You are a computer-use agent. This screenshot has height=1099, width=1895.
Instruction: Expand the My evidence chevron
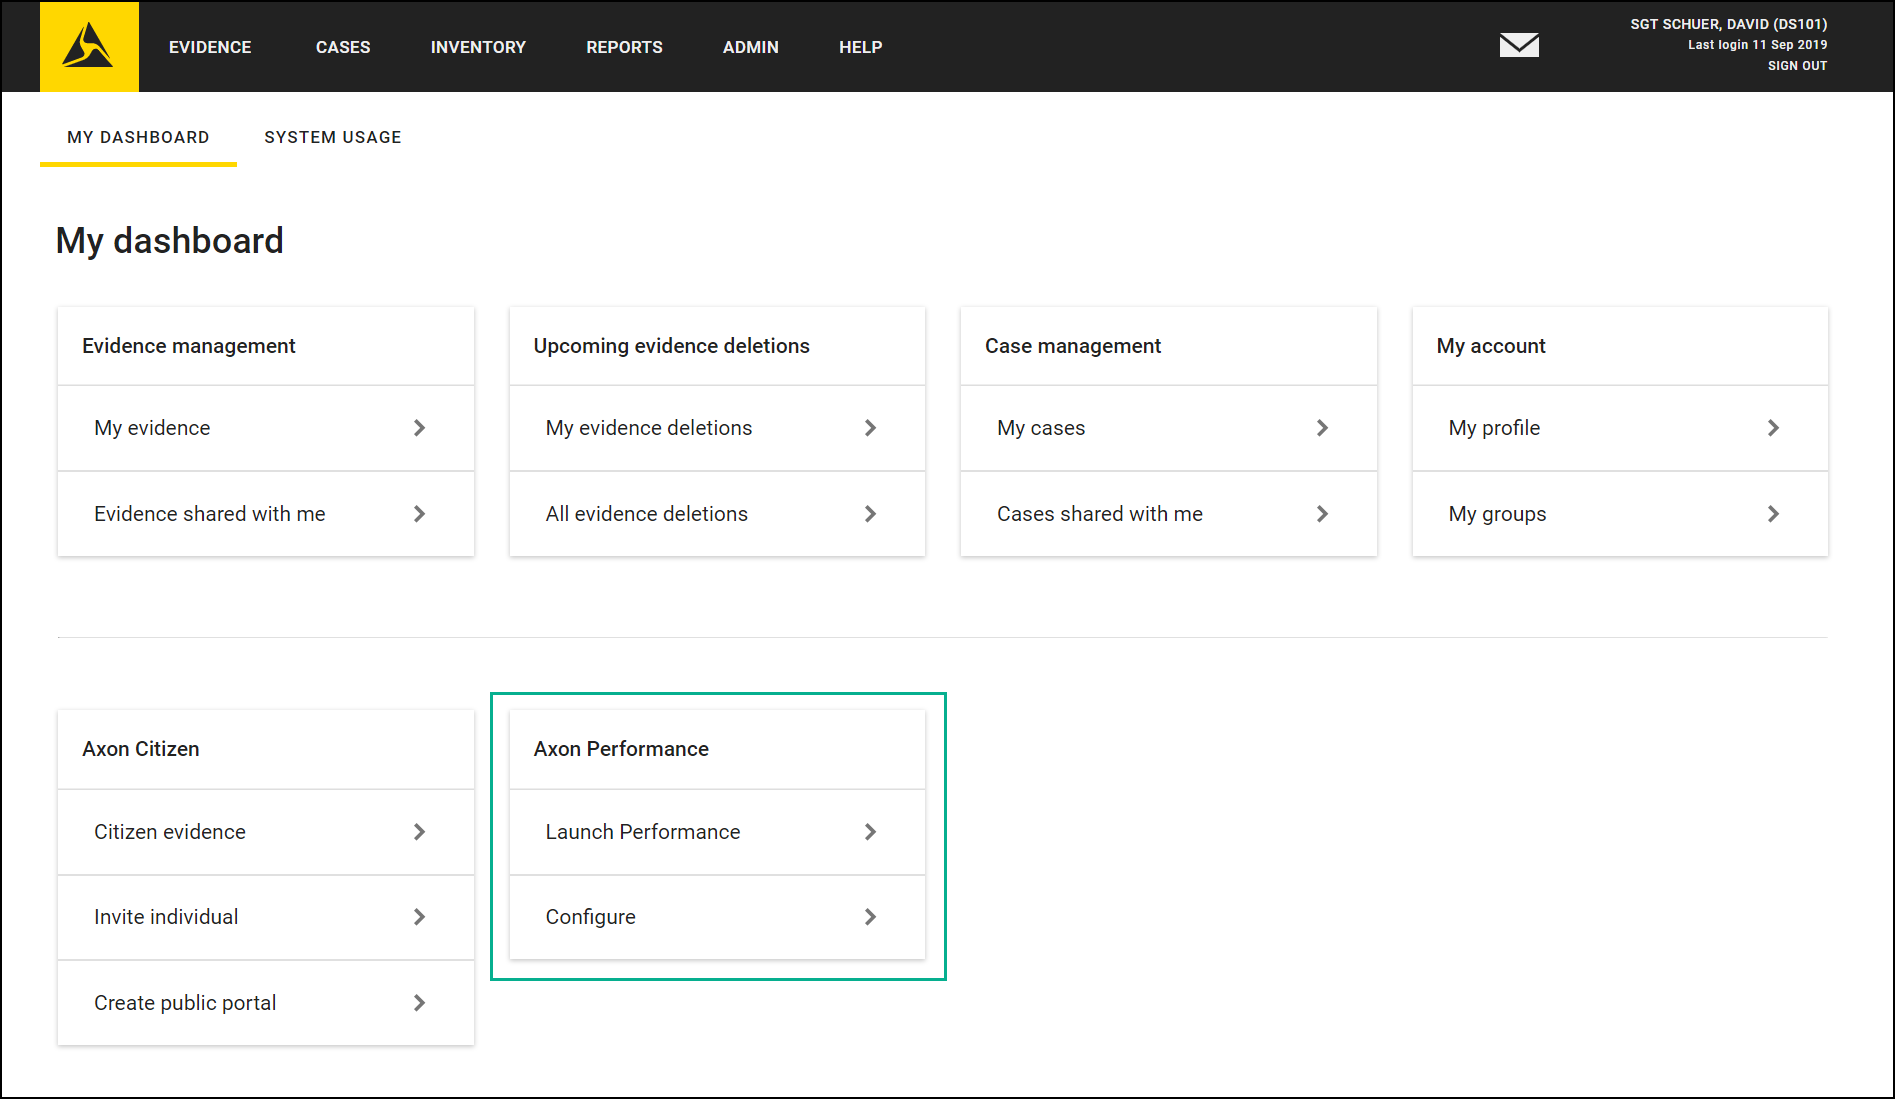coord(420,428)
